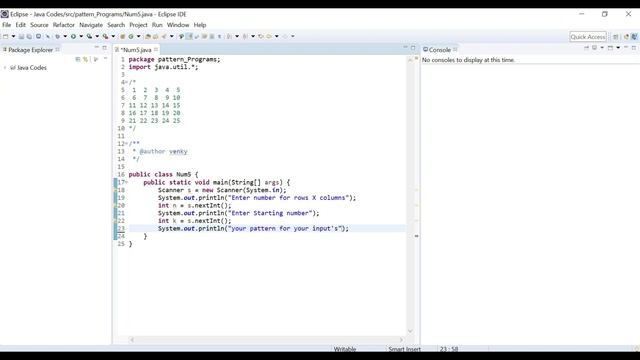Click the Writable status bar entry

pyautogui.click(x=345, y=349)
